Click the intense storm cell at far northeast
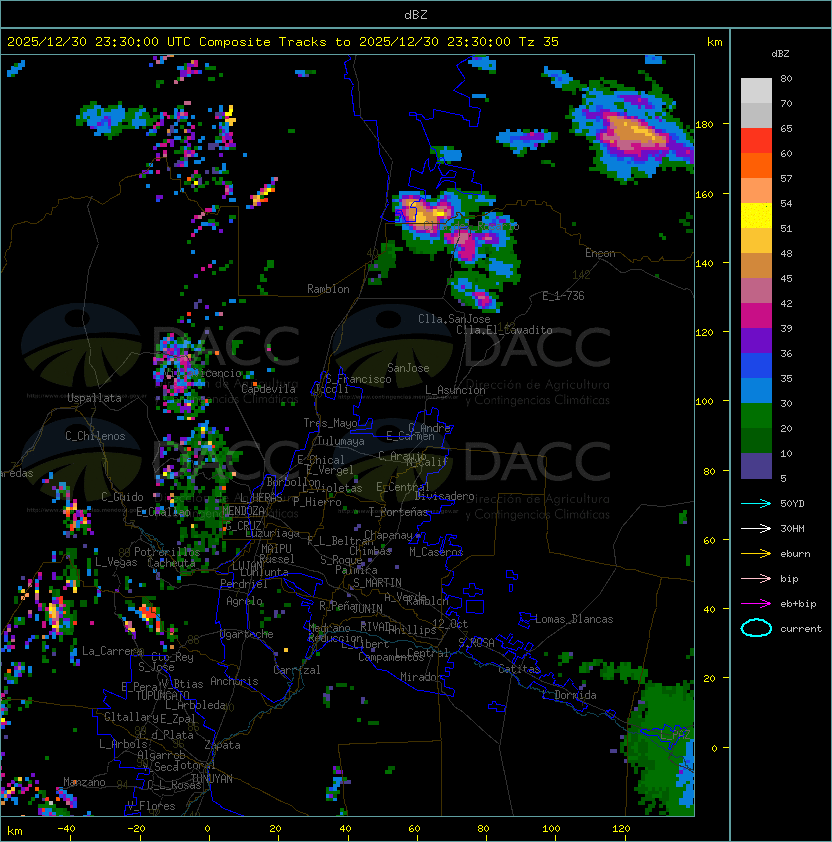The image size is (832, 842). pos(632,132)
